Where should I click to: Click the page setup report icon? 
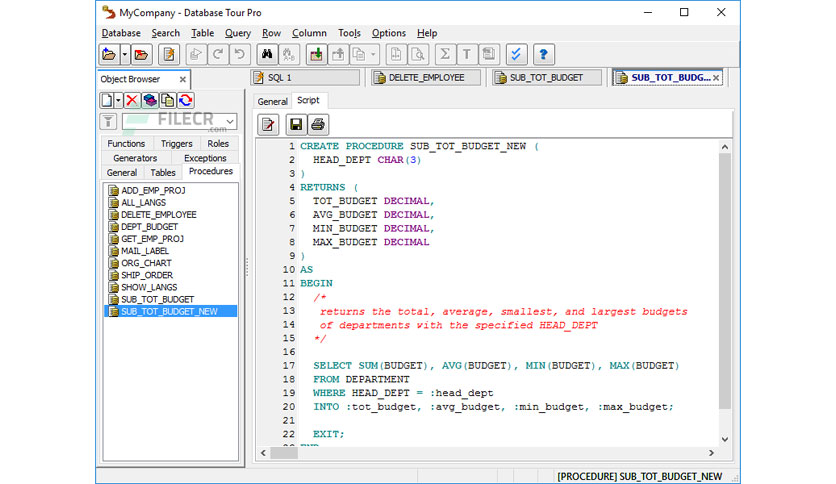click(x=396, y=54)
